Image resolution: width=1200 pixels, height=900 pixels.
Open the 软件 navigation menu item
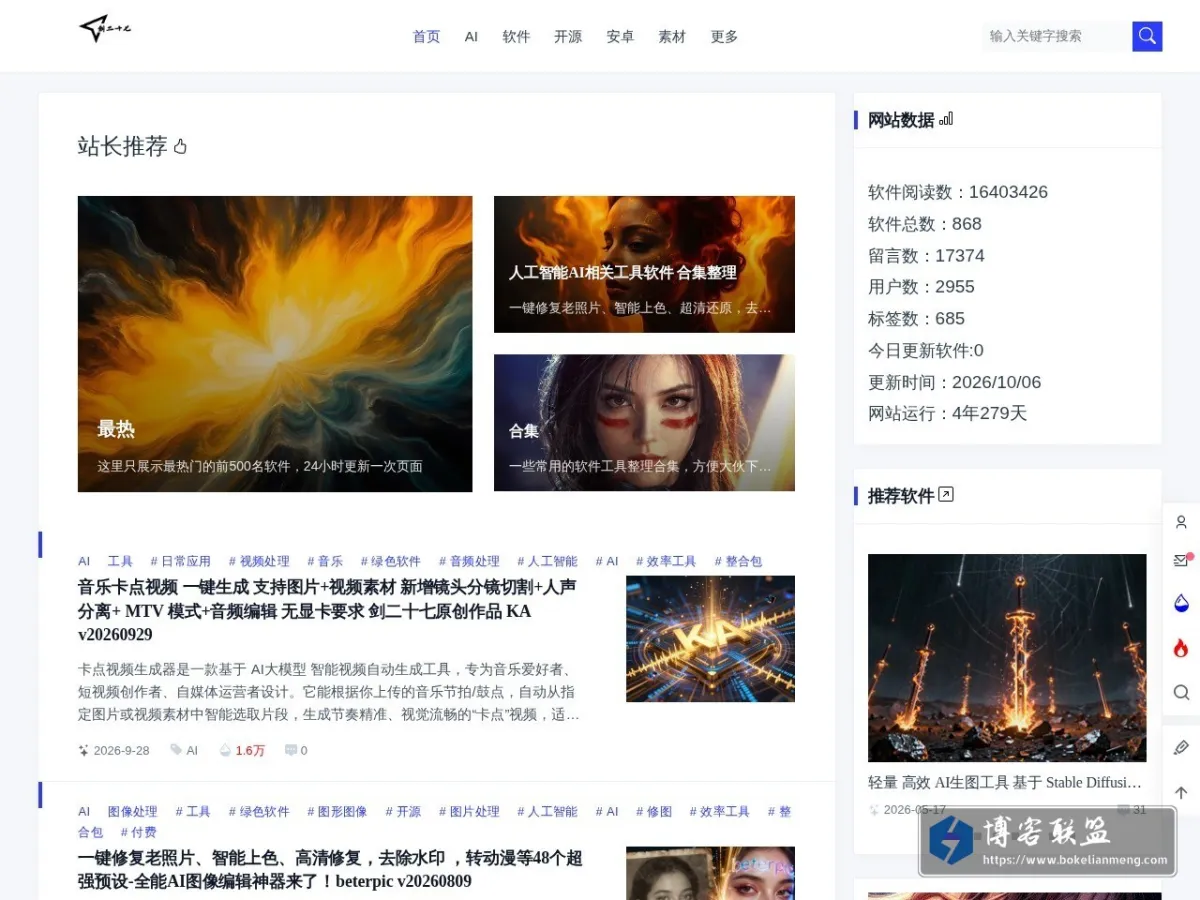pyautogui.click(x=516, y=36)
